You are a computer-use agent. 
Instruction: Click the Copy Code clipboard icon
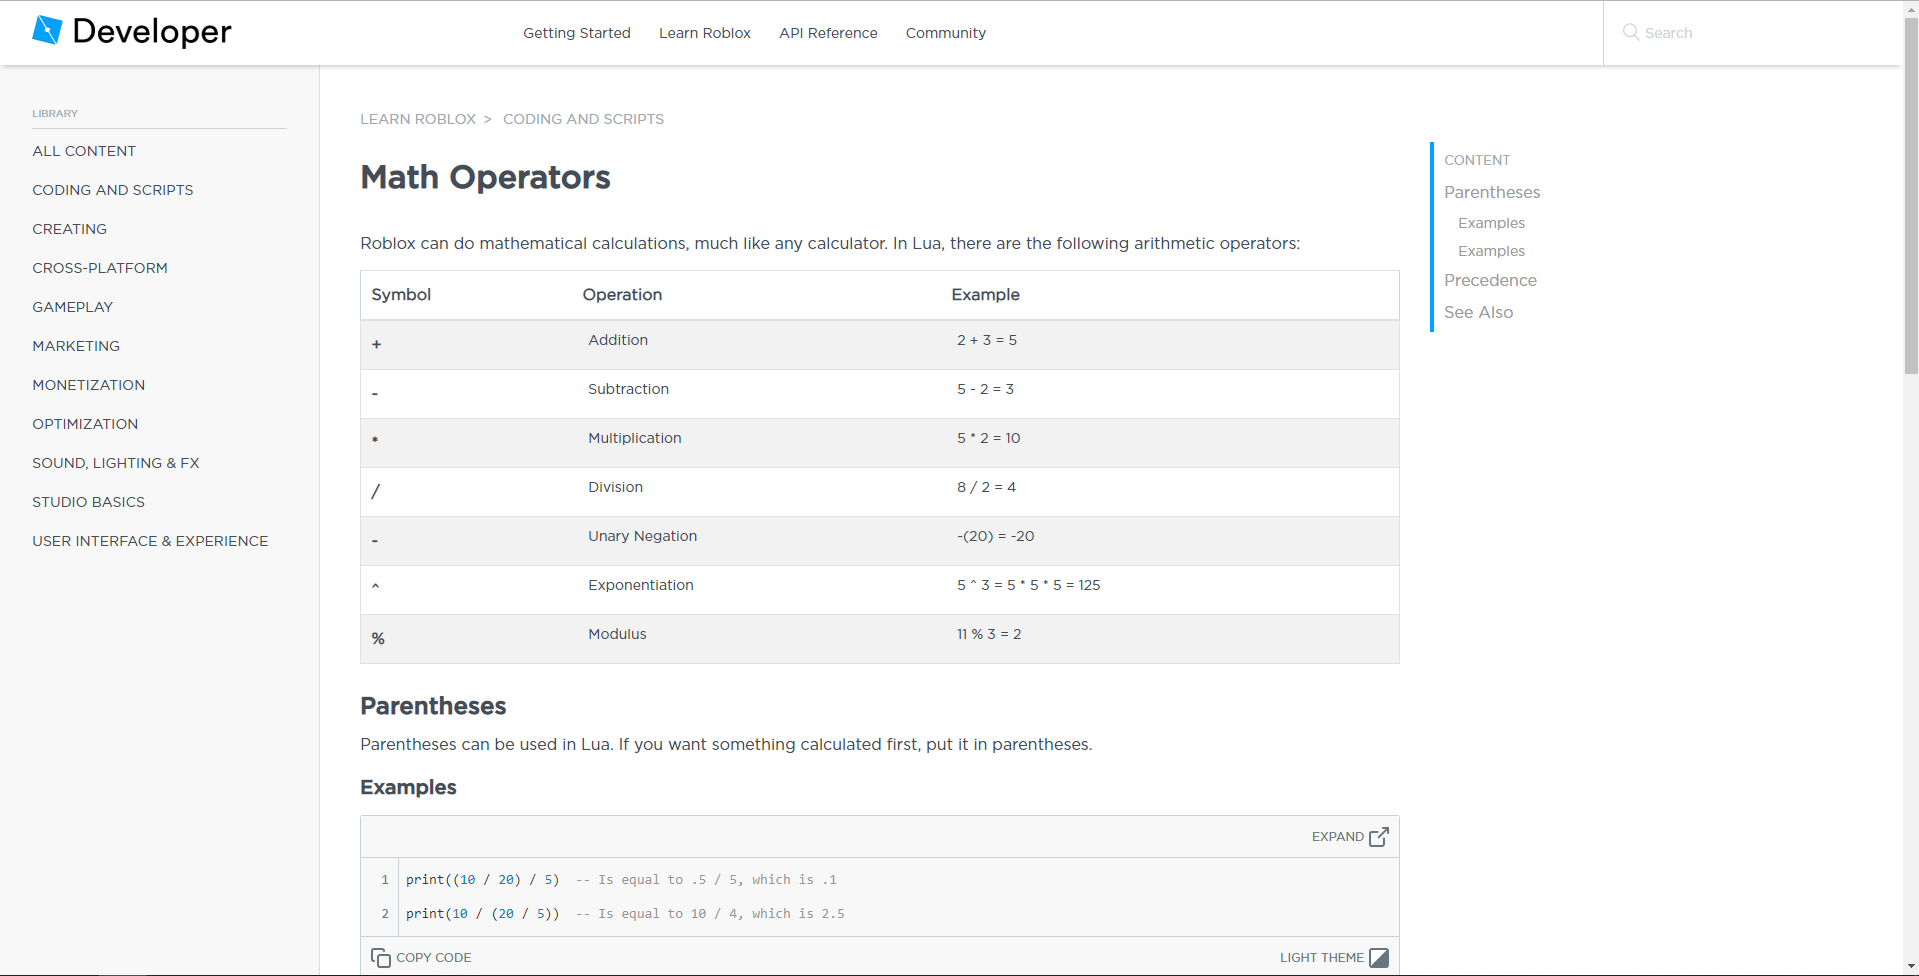[x=380, y=958]
